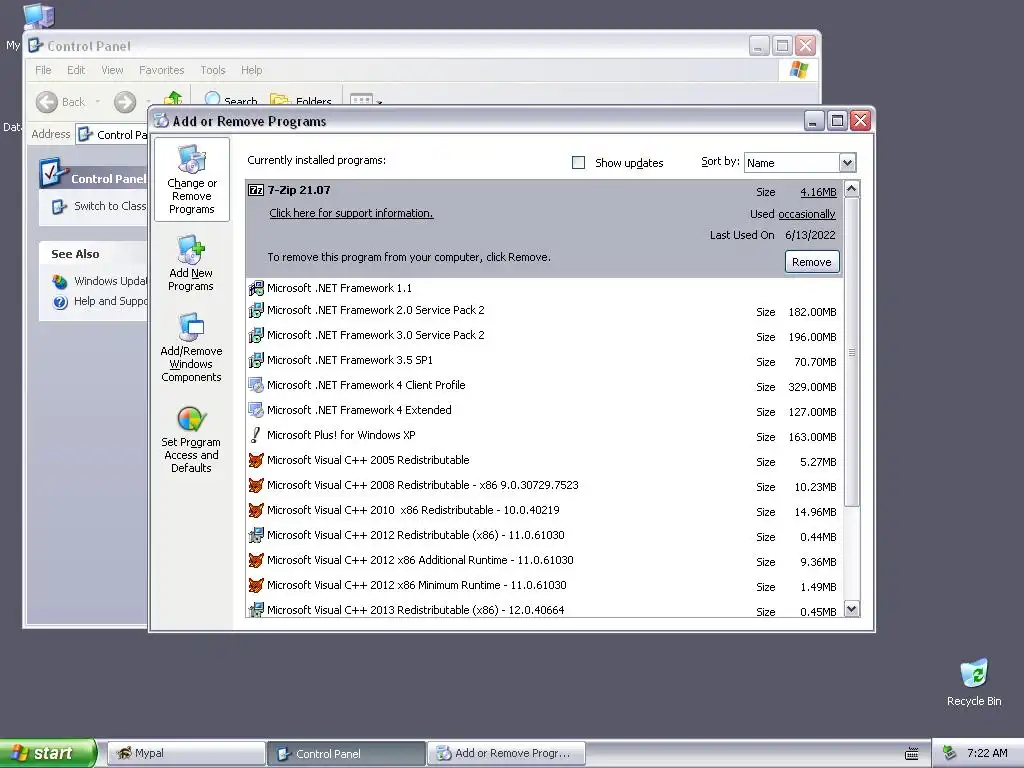Click the Back arrow in Control Panel window
Viewport: 1024px width, 768px height.
(x=47, y=102)
